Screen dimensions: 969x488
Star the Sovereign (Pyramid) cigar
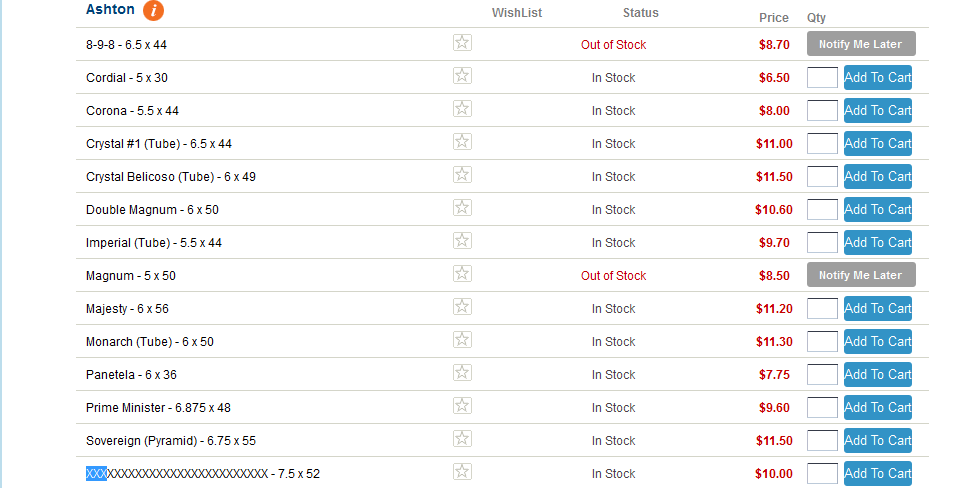pyautogui.click(x=462, y=438)
